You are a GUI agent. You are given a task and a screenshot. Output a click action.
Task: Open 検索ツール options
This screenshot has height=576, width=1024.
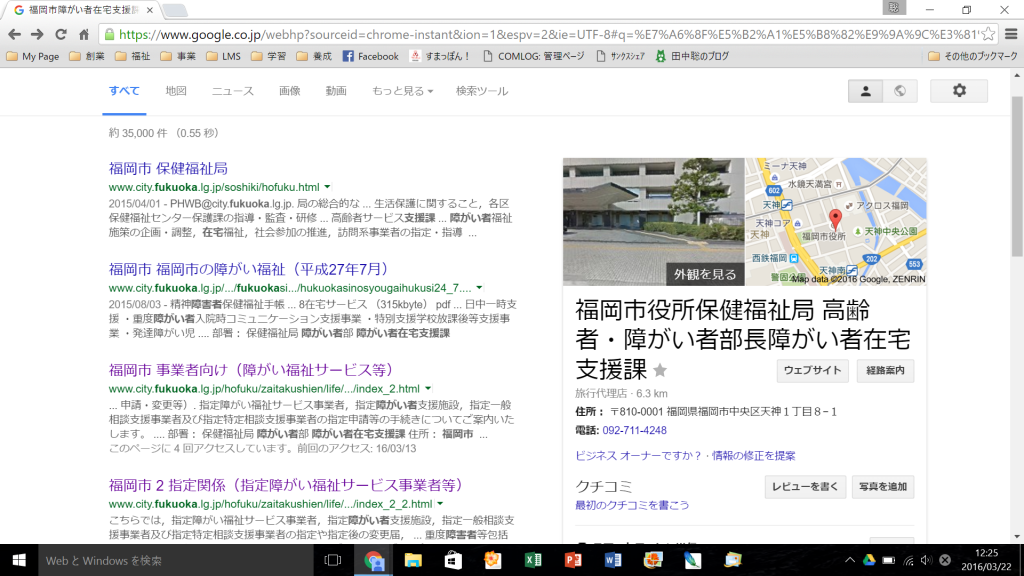tap(482, 91)
